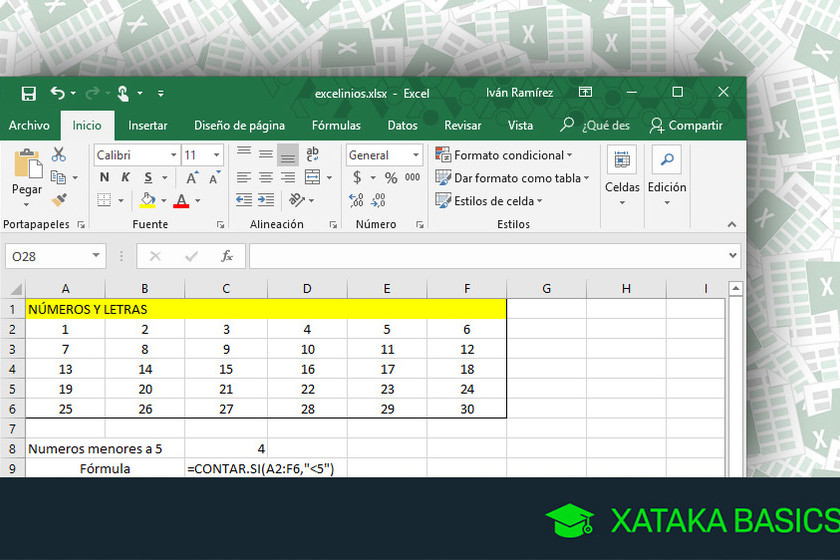Click the Copy icon
The image size is (840, 560).
click(58, 177)
